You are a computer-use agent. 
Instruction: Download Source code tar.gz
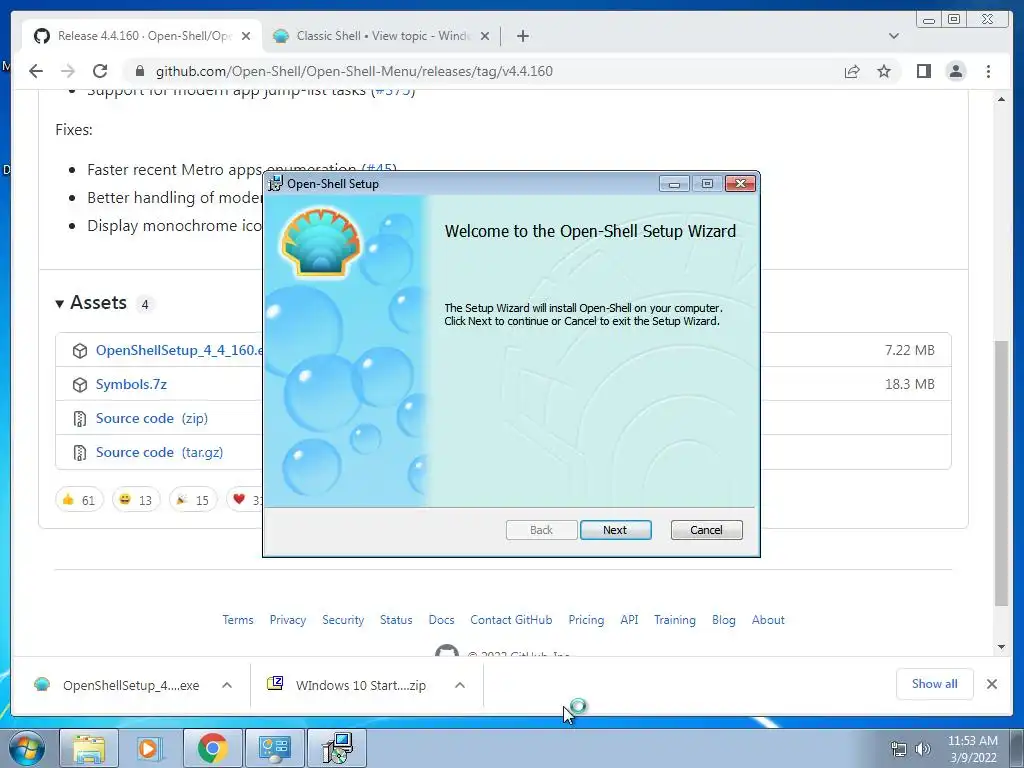tap(159, 452)
